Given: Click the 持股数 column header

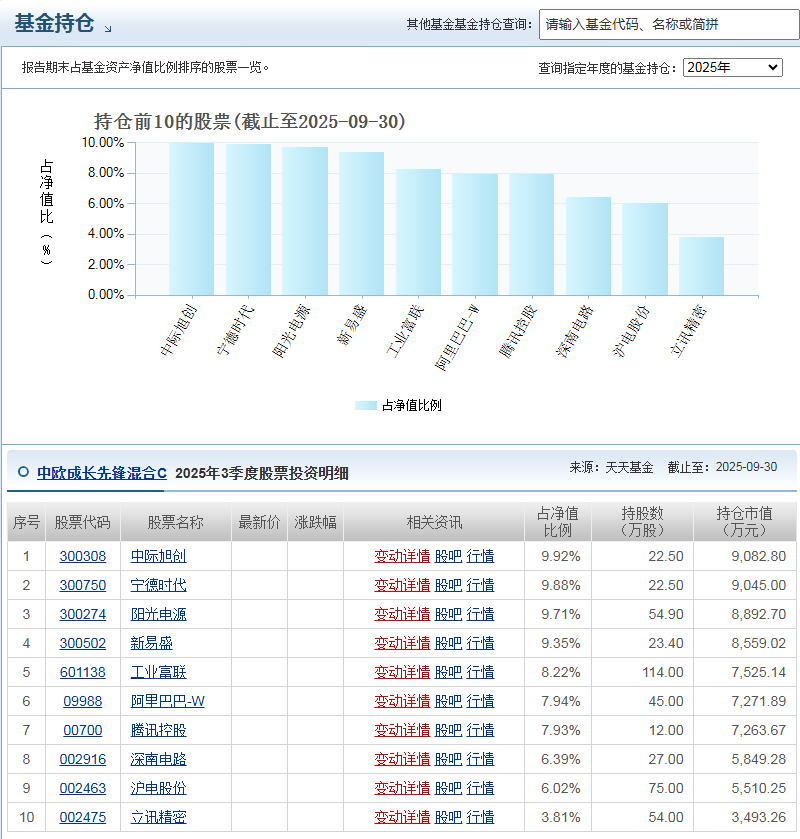Looking at the screenshot, I should point(642,522).
